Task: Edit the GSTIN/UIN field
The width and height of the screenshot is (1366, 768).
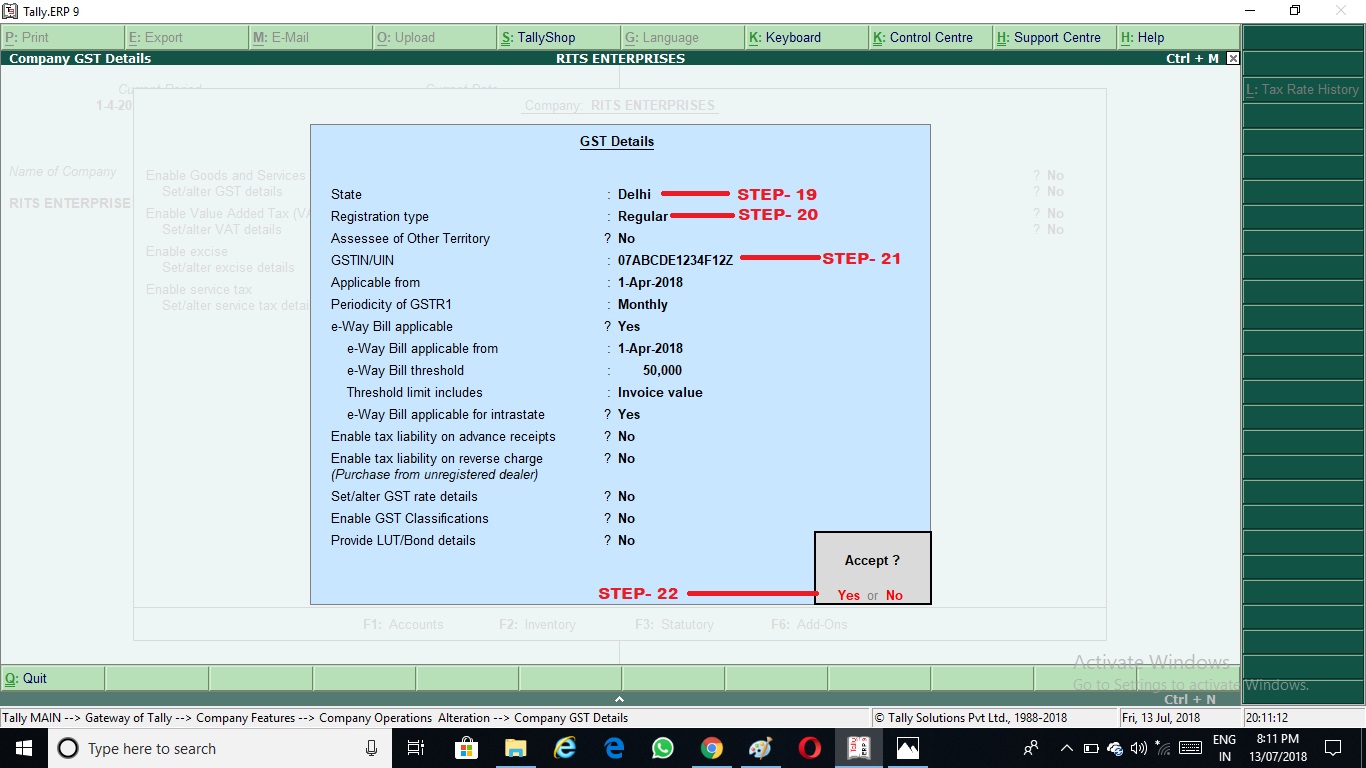Action: point(675,260)
